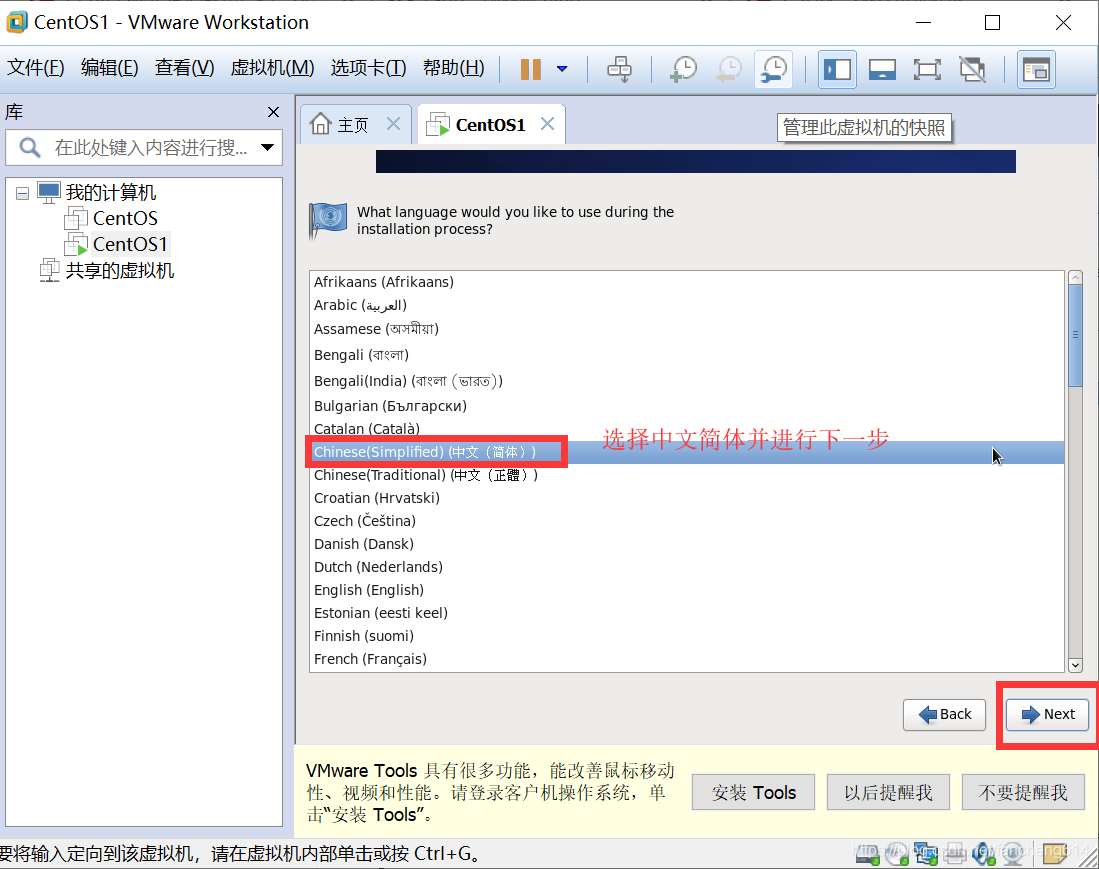Open the 虚拟机(M) menu
The width and height of the screenshot is (1099, 869).
(272, 68)
